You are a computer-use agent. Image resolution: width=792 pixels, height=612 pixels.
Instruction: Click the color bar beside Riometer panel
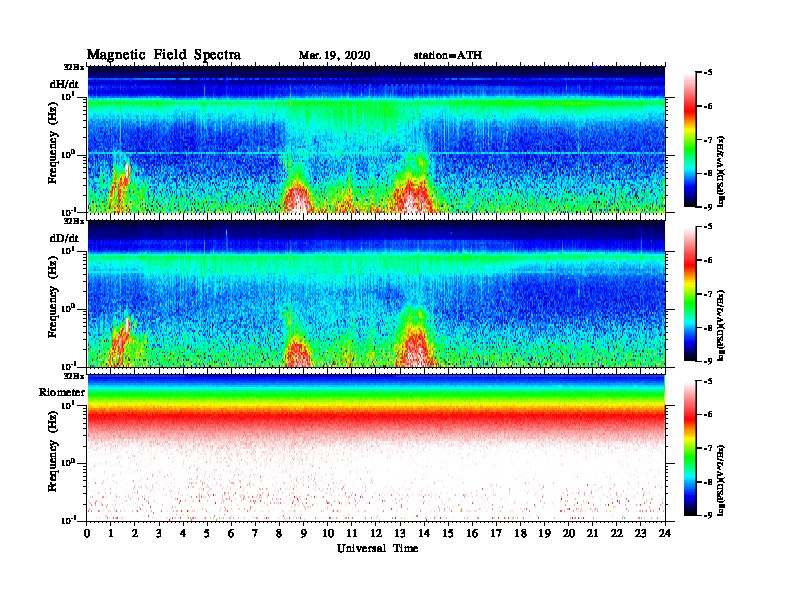(690, 448)
